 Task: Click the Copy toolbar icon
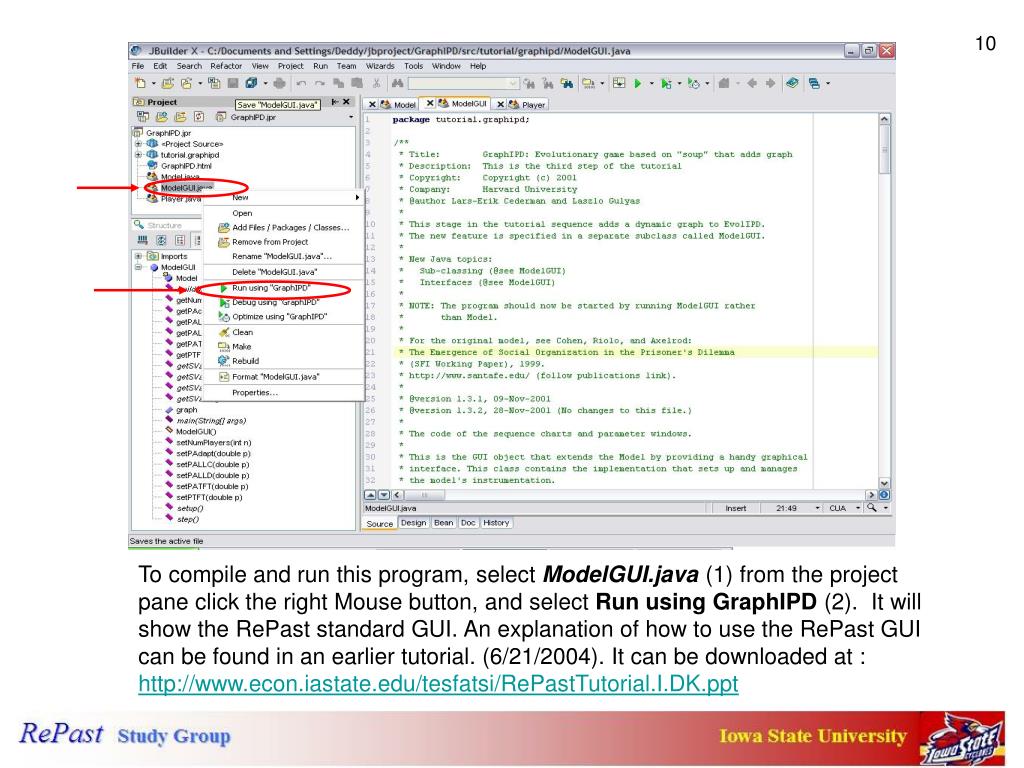coord(338,83)
